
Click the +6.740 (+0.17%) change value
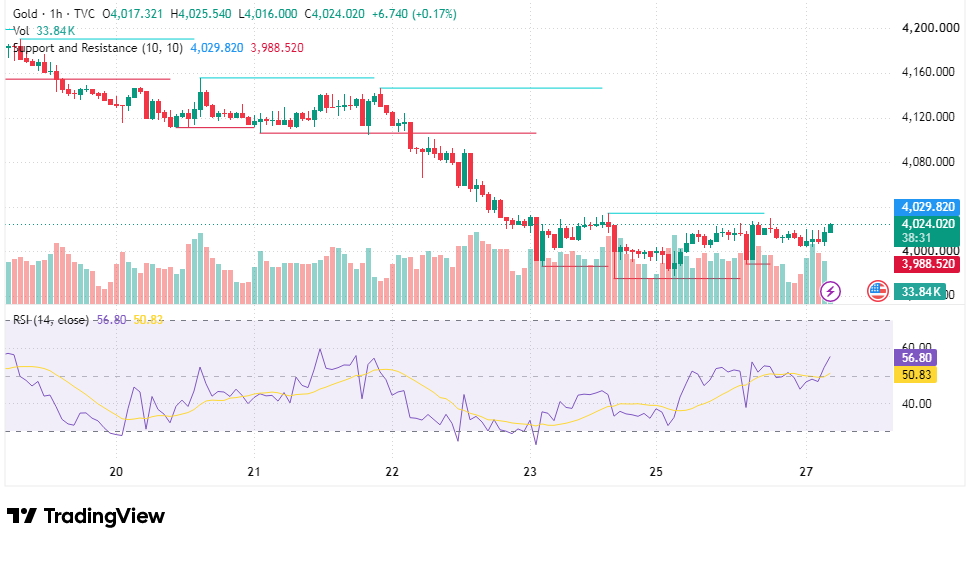[414, 14]
